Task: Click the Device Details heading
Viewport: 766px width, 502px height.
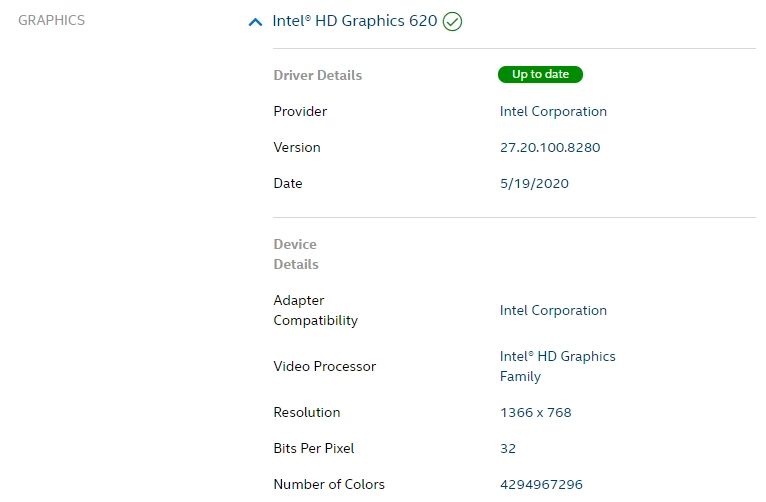Action: 296,254
